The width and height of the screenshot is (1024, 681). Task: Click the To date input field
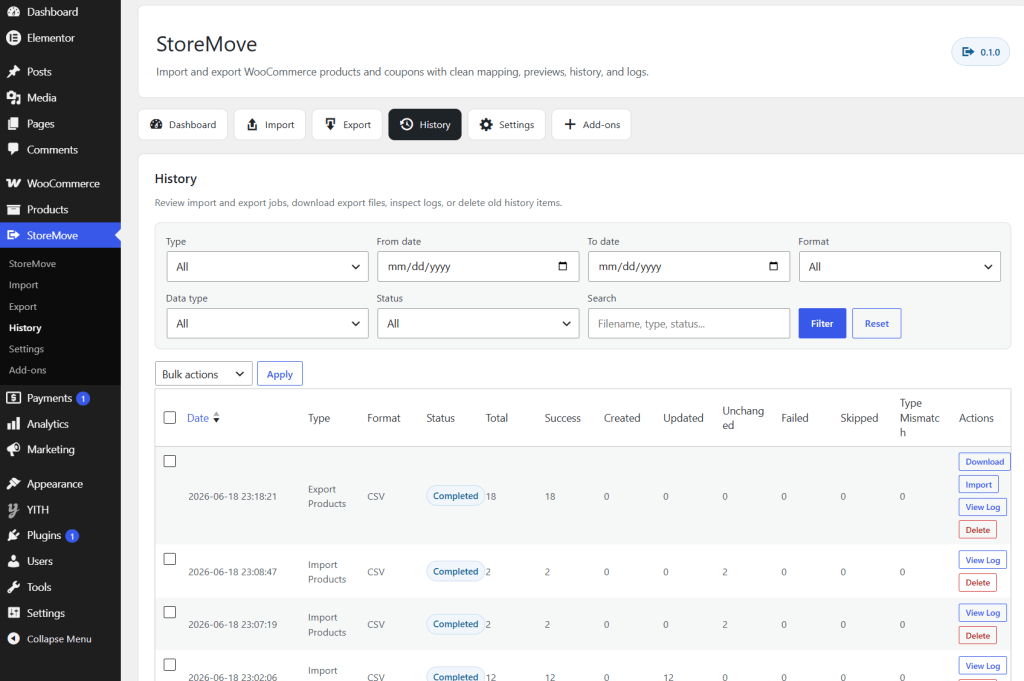pos(689,266)
